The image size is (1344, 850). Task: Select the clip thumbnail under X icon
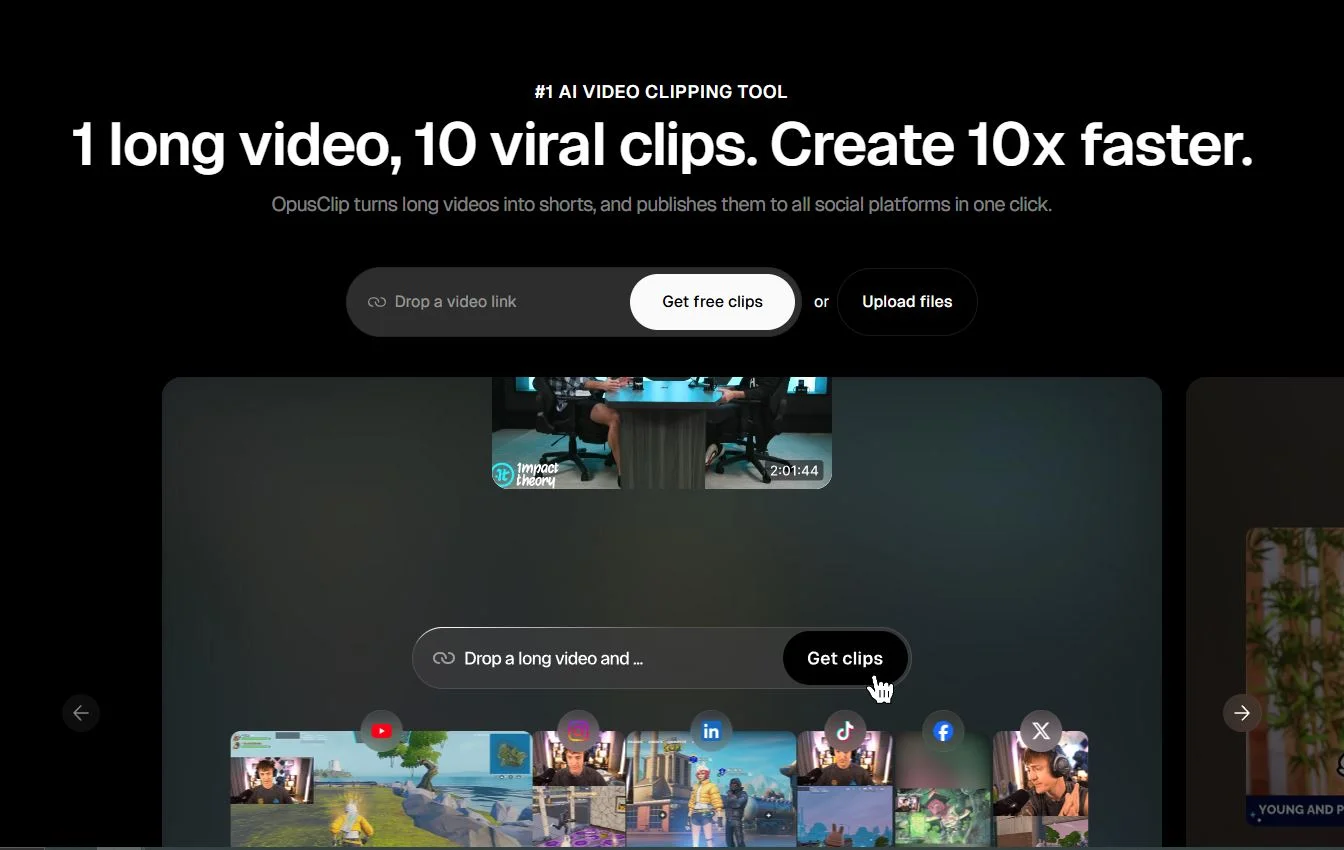pos(1040,790)
